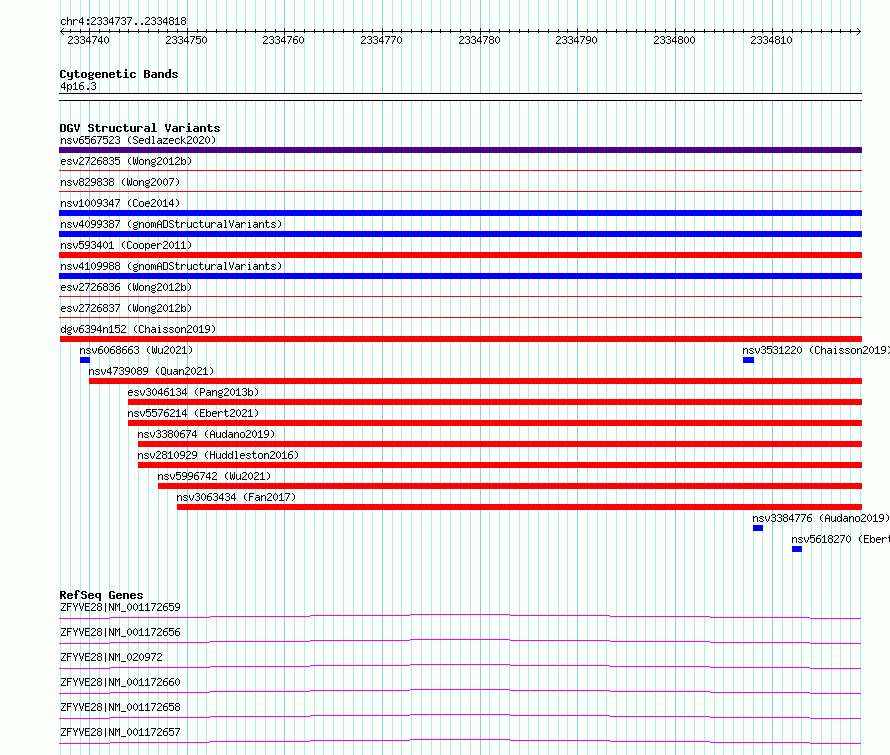This screenshot has height=755, width=890.
Task: Click the nsv1009347 (Coe2014) label
Action: [x=120, y=203]
